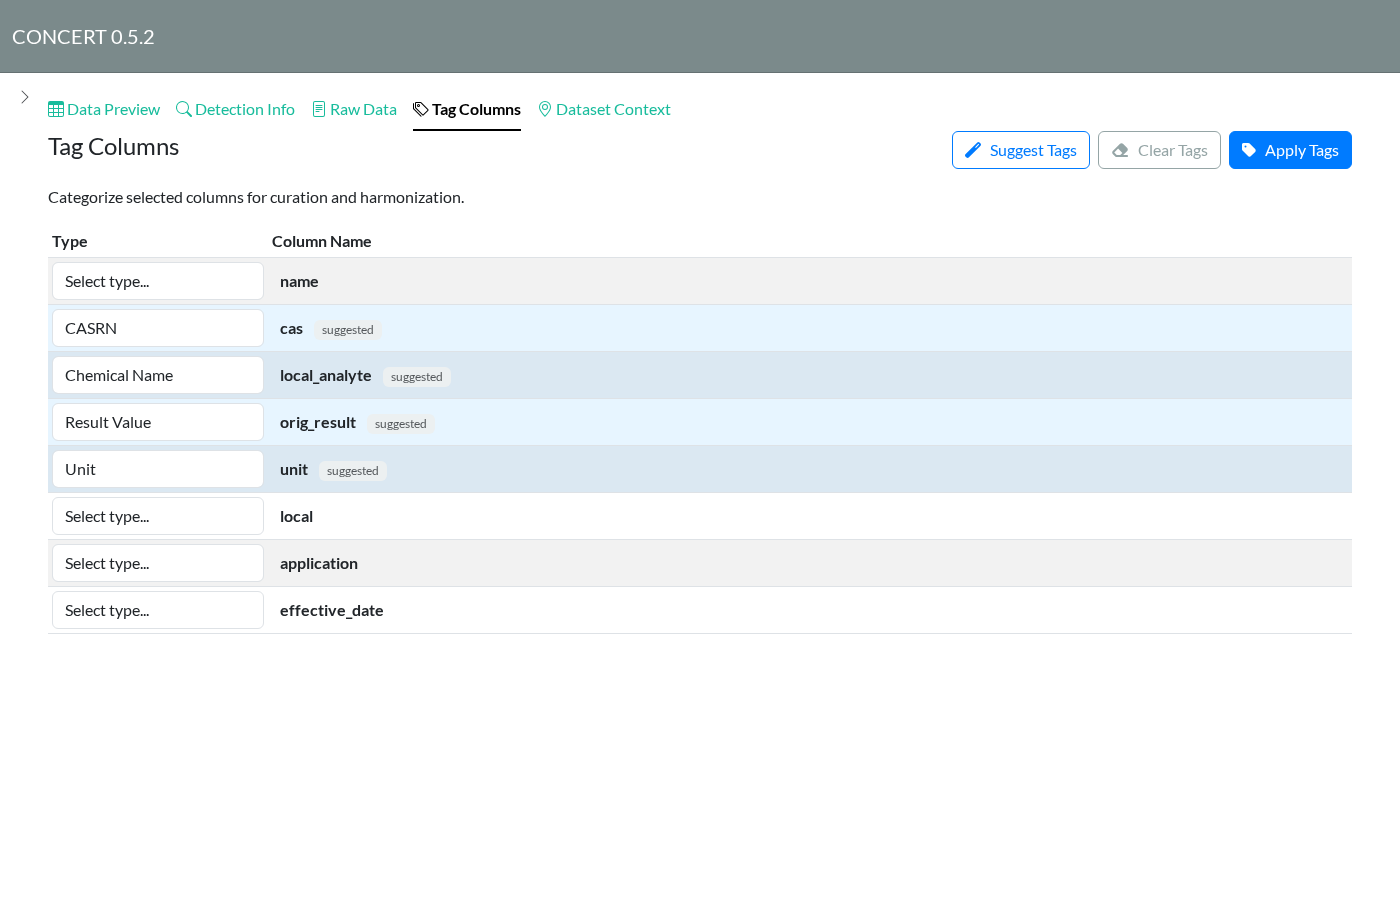Click the 'unit' column name text
Screen dimensions: 1400x900
click(294, 470)
